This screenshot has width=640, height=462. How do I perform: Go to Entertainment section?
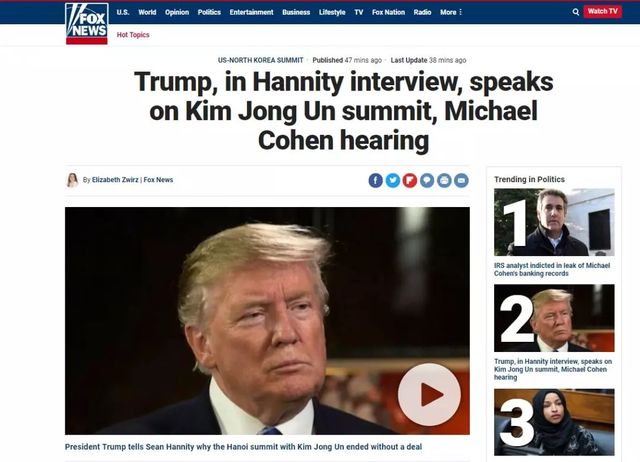(251, 12)
